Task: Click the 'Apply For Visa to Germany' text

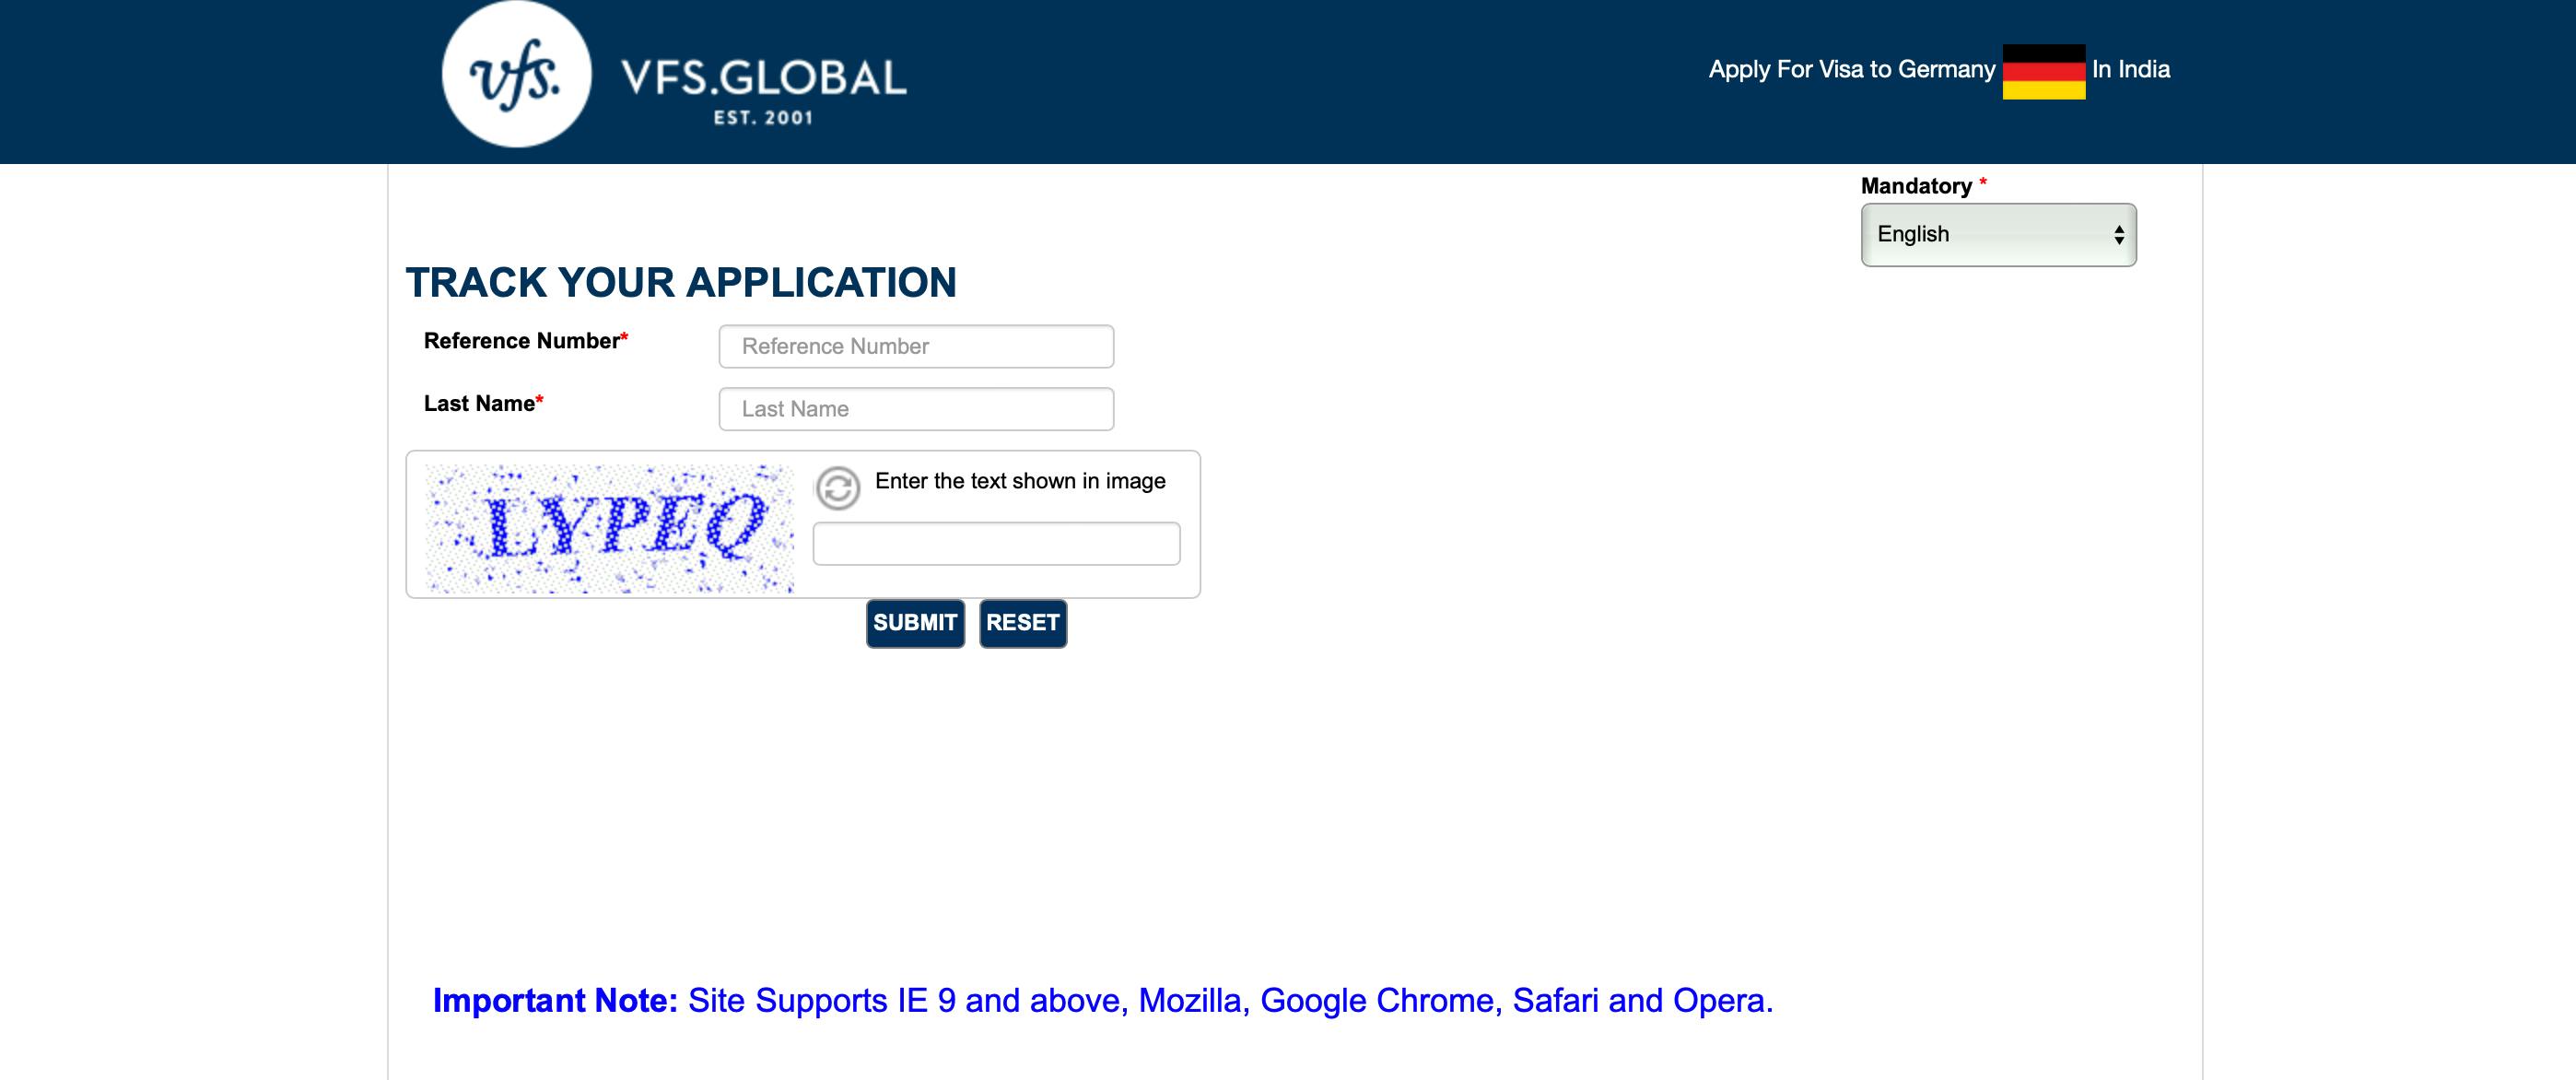Action: pyautogui.click(x=1851, y=70)
